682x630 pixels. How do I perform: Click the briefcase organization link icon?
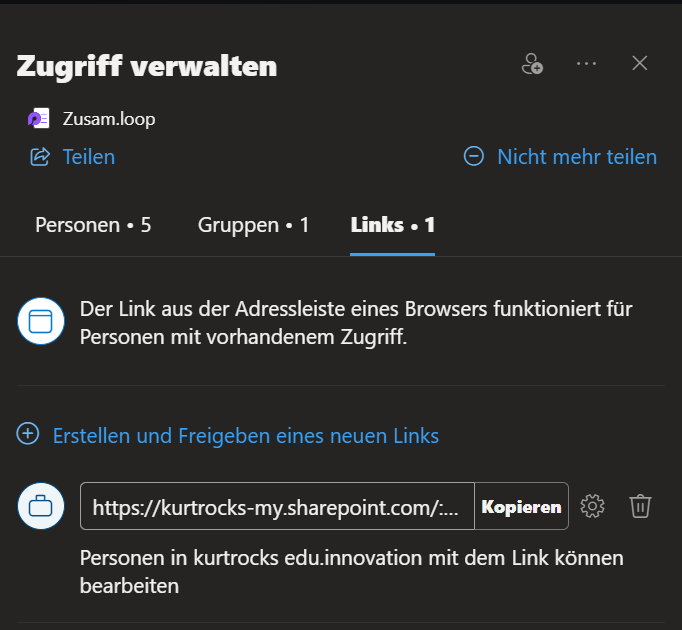tap(41, 506)
